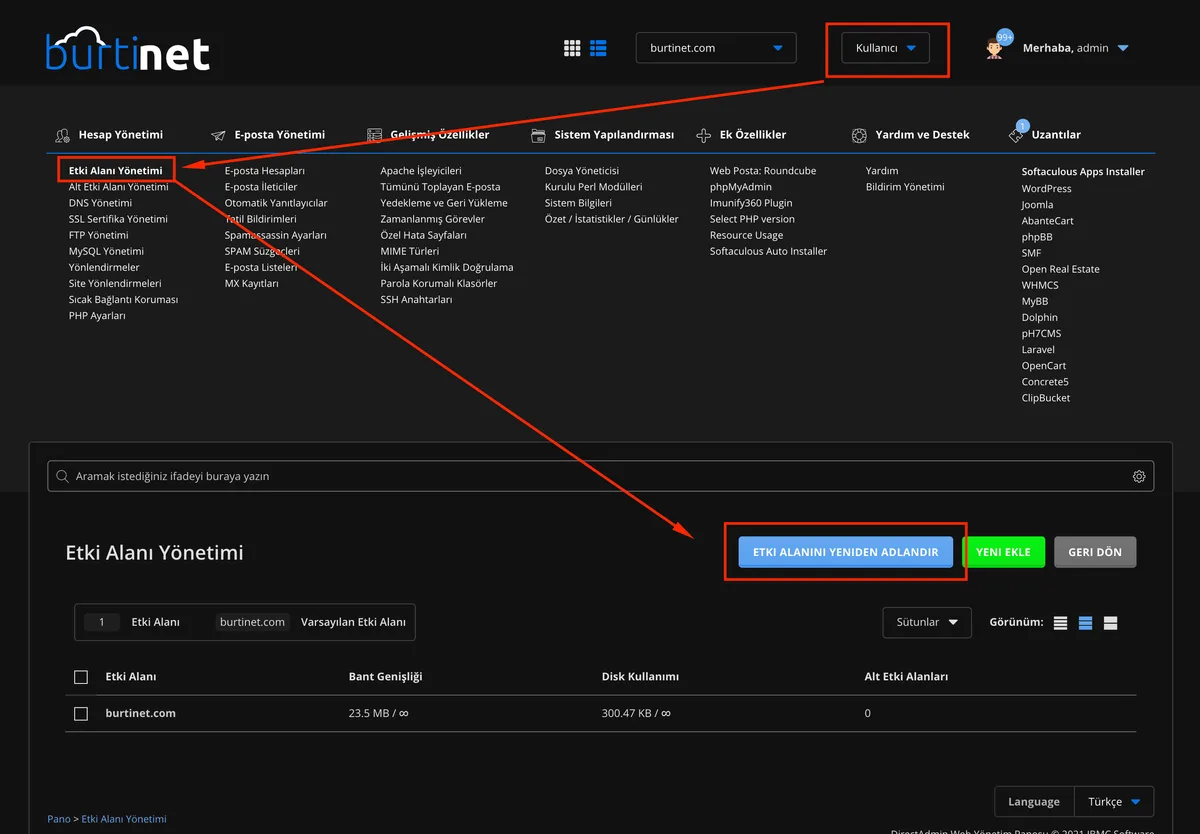Screen dimensions: 1200x834
Task: Open Etki Alanı Yönetimi menu item
Action: pyautogui.click(x=116, y=171)
